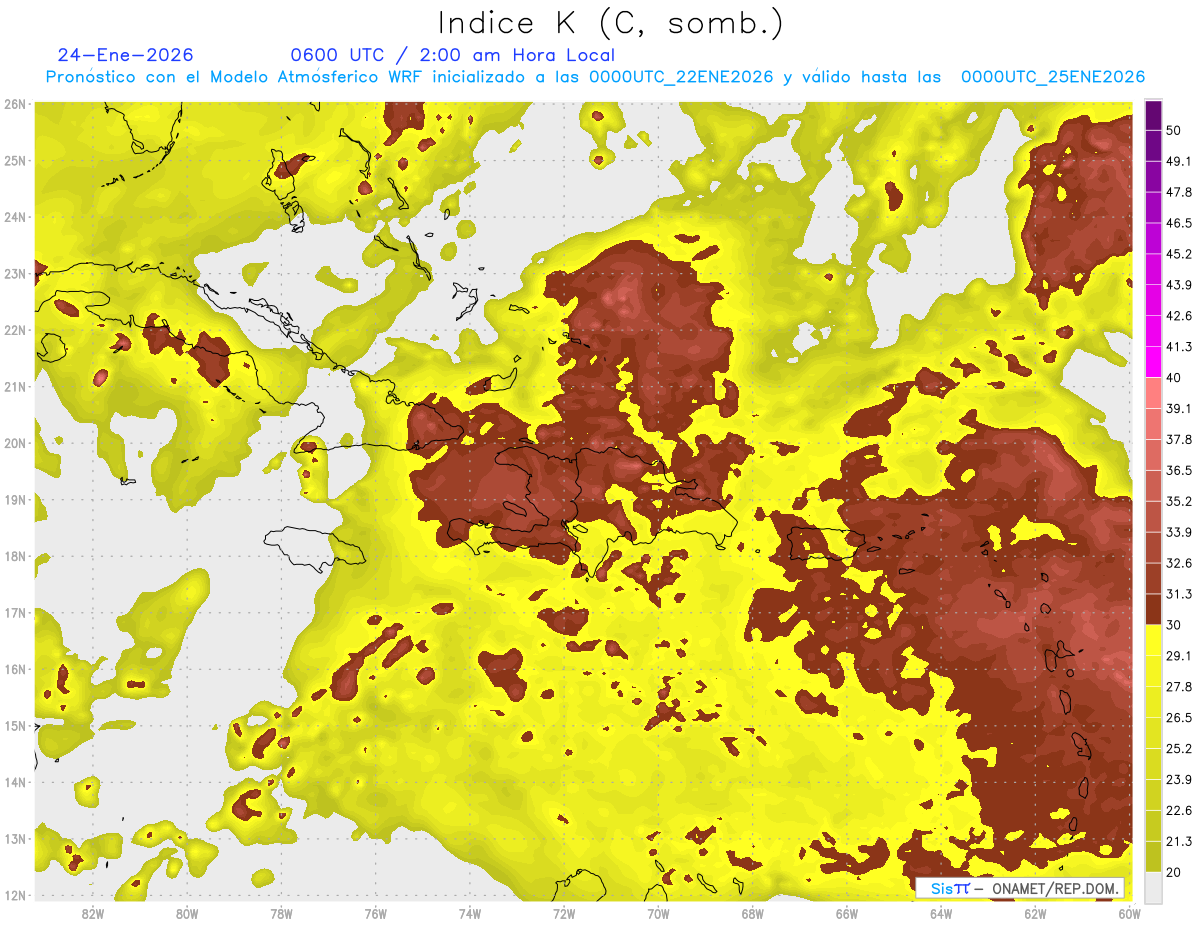Viewport: 1200px width, 927px height.
Task: Click the longitude label "70W"
Action: click(x=658, y=914)
